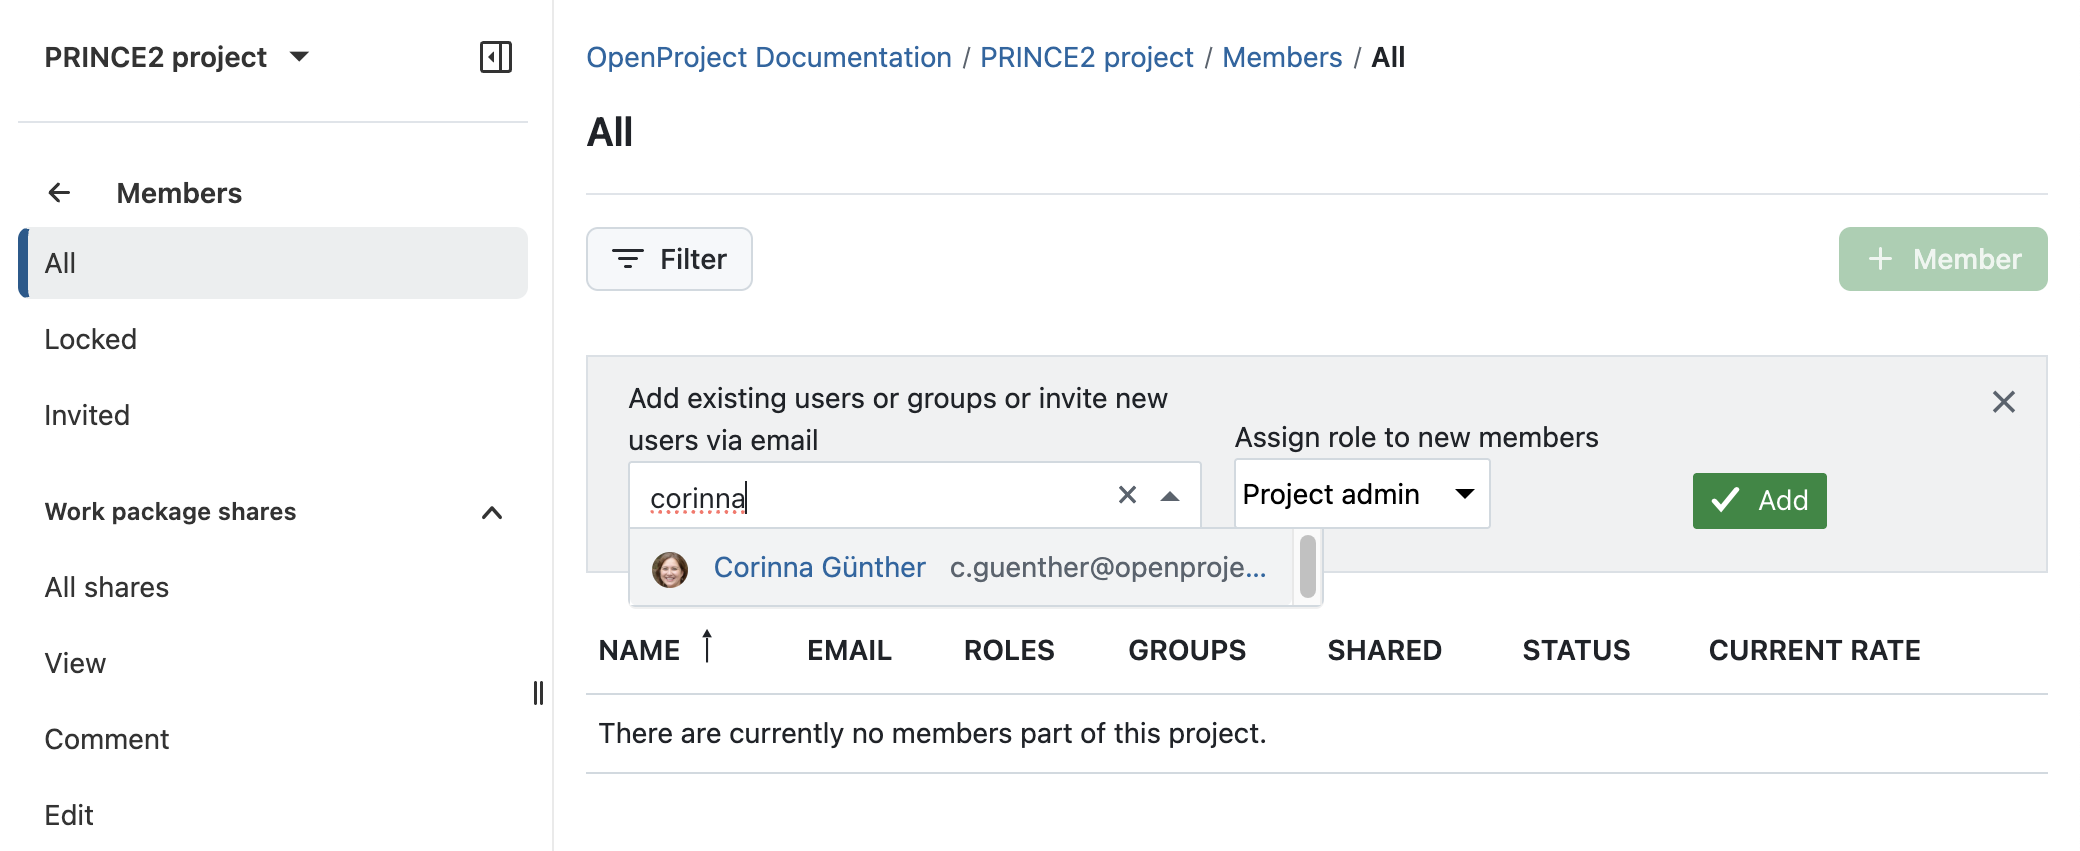
Task: Select the Locked members menu item
Action: click(91, 339)
